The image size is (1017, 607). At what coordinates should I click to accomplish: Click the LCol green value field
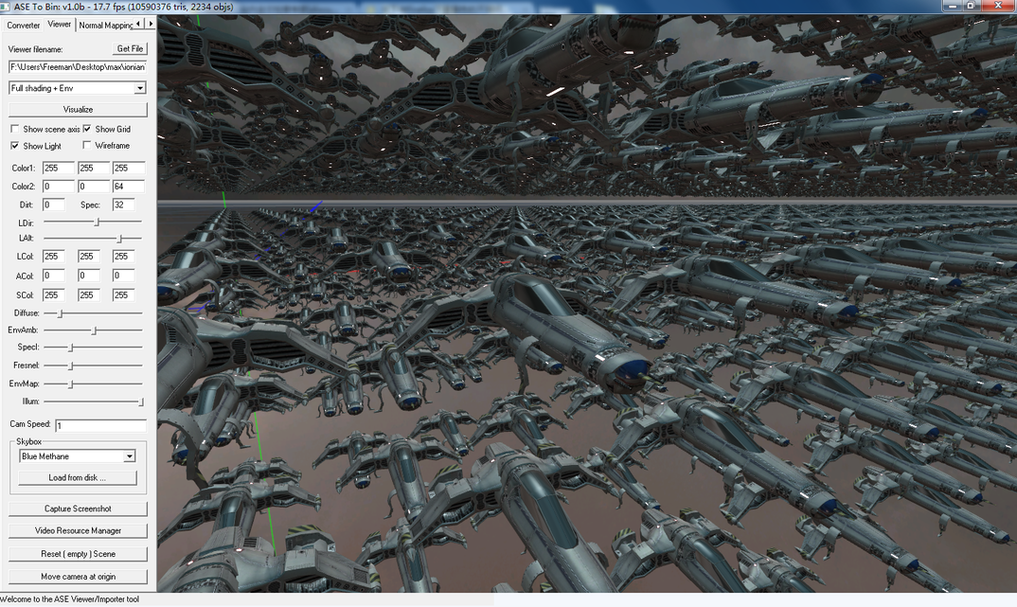tap(88, 257)
